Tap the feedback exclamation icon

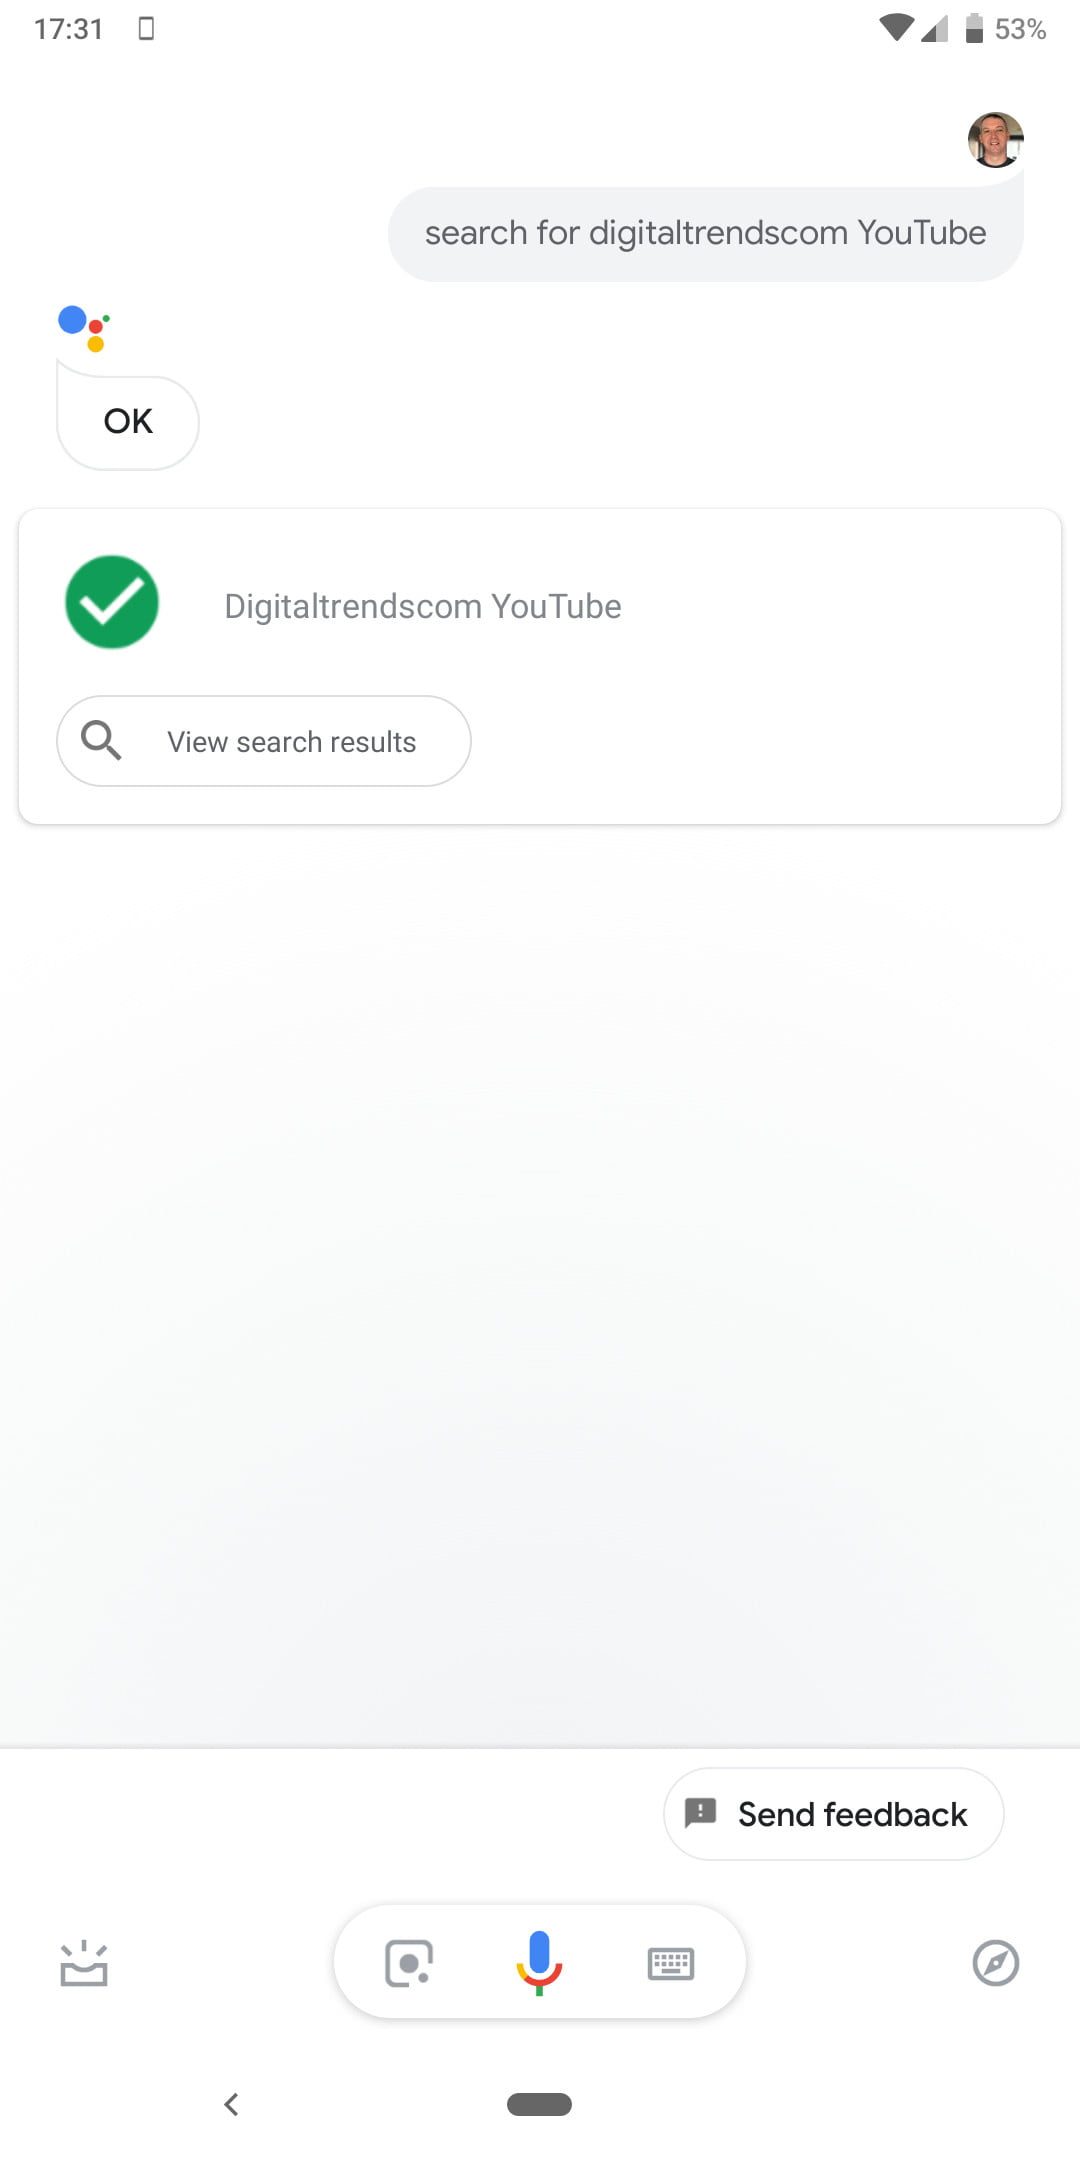tap(700, 1813)
